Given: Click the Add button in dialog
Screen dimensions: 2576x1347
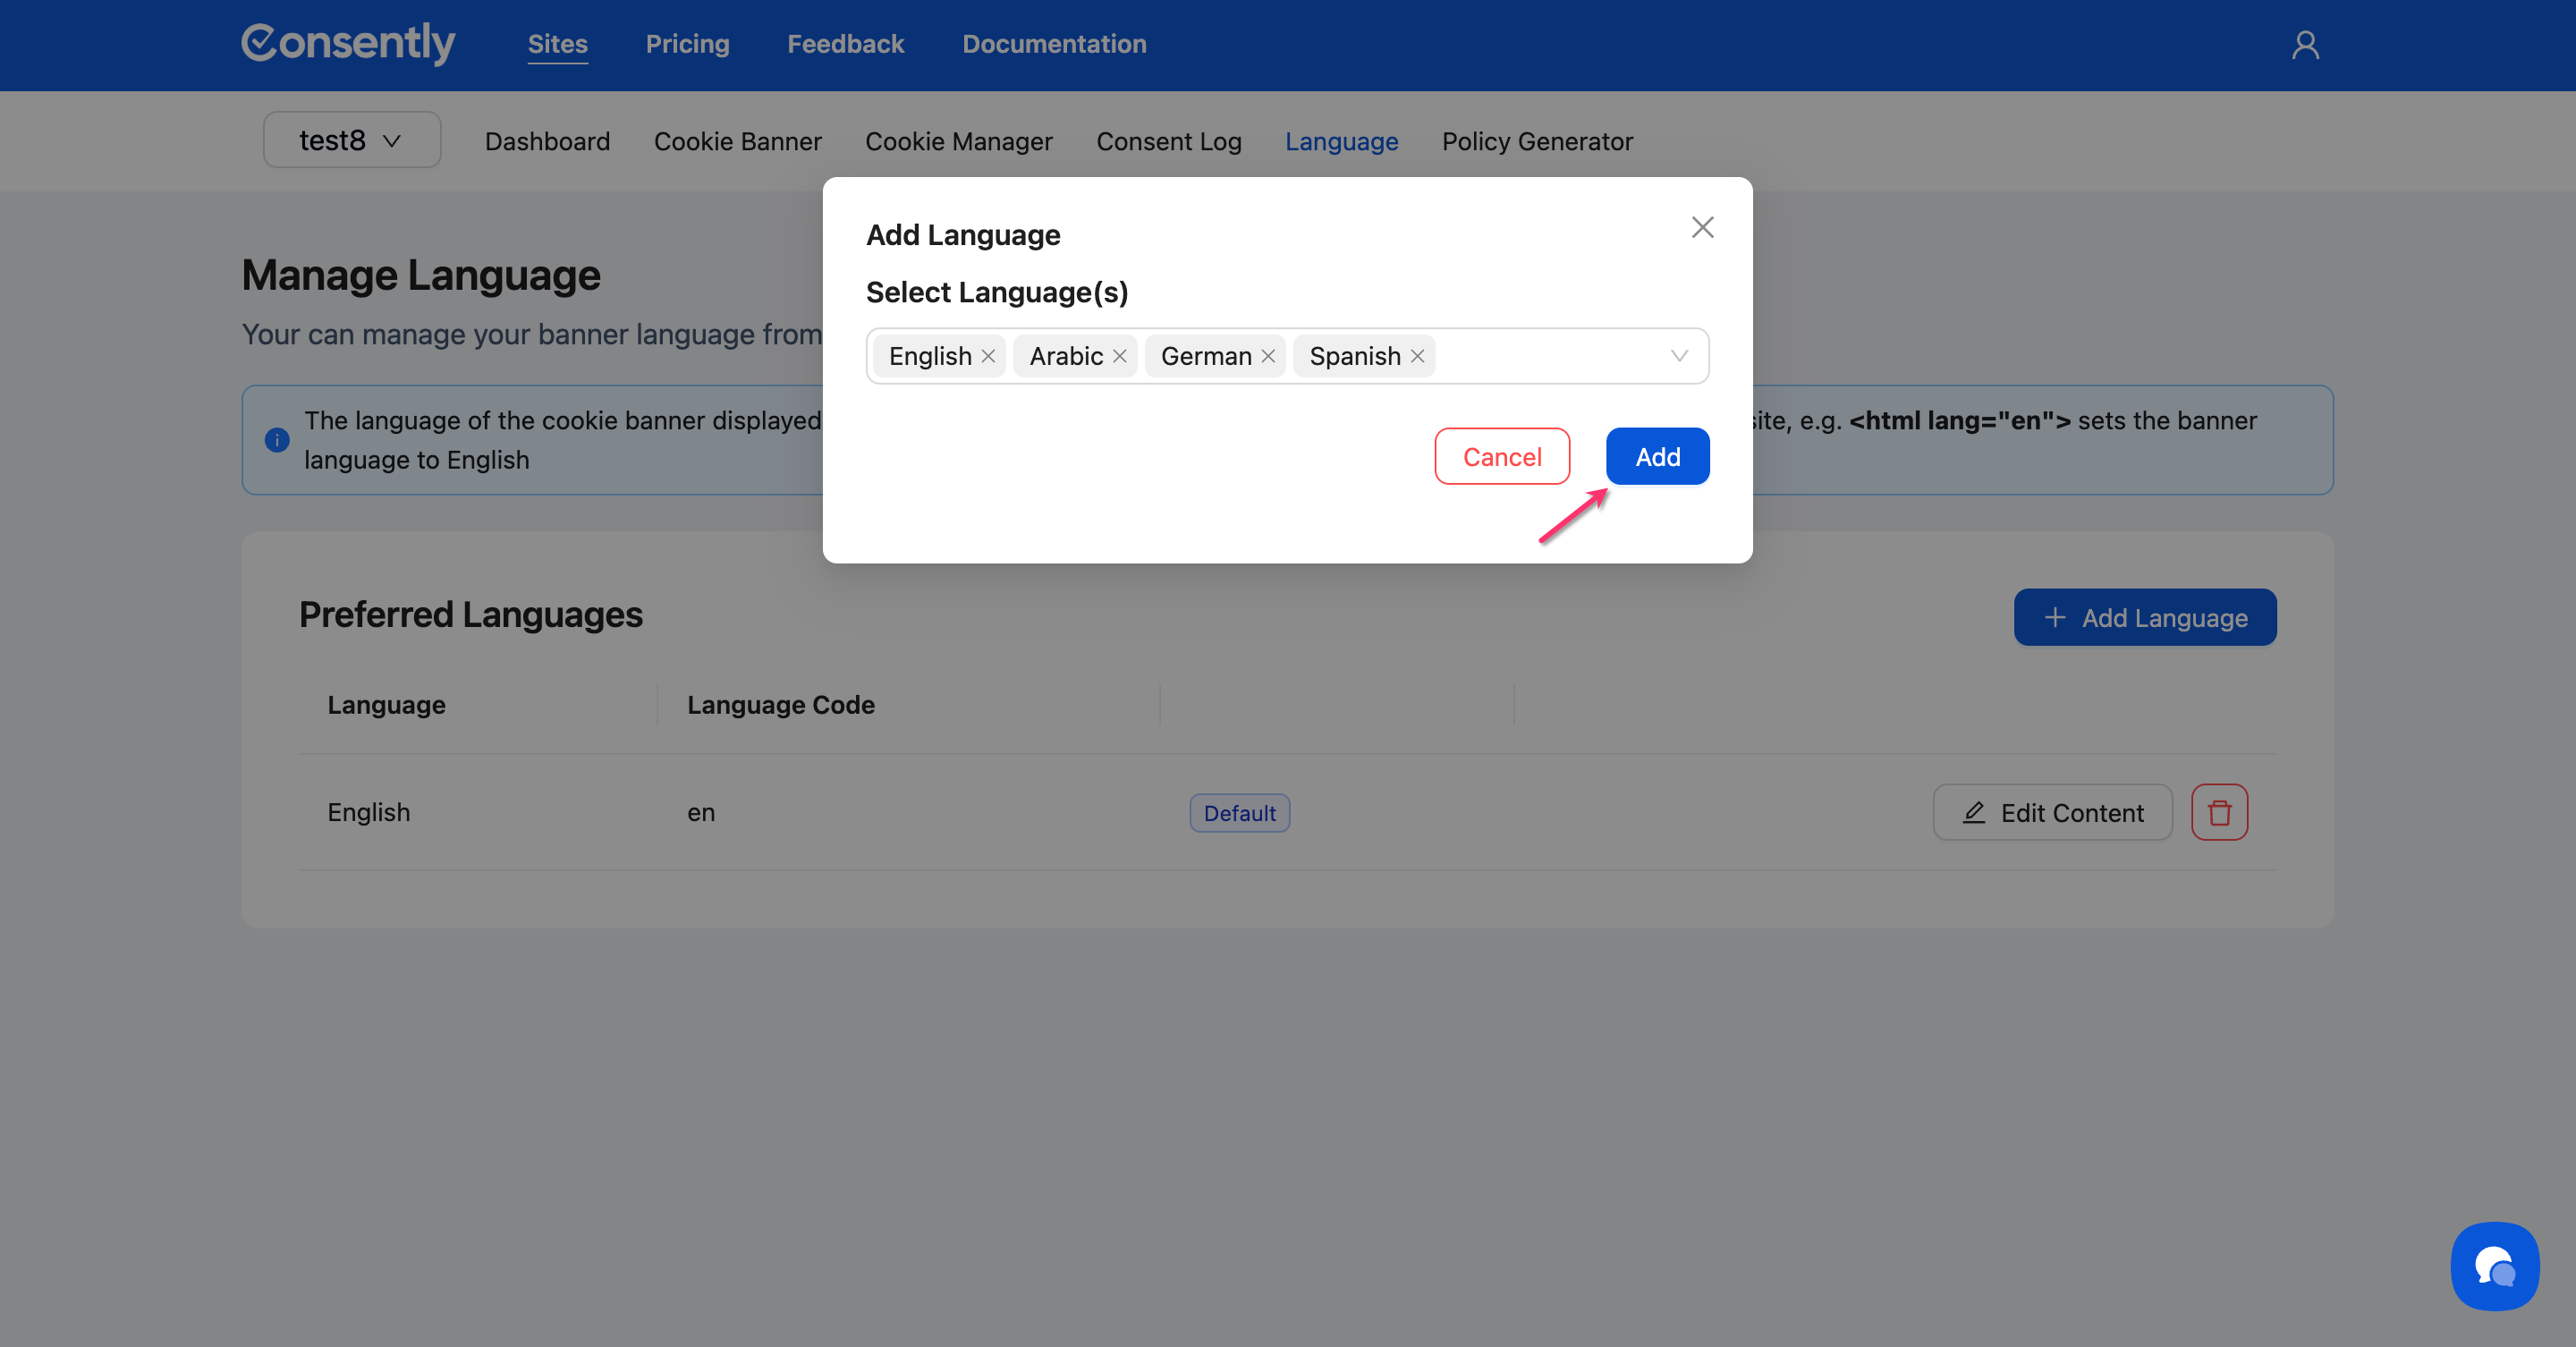Looking at the screenshot, I should 1657,457.
